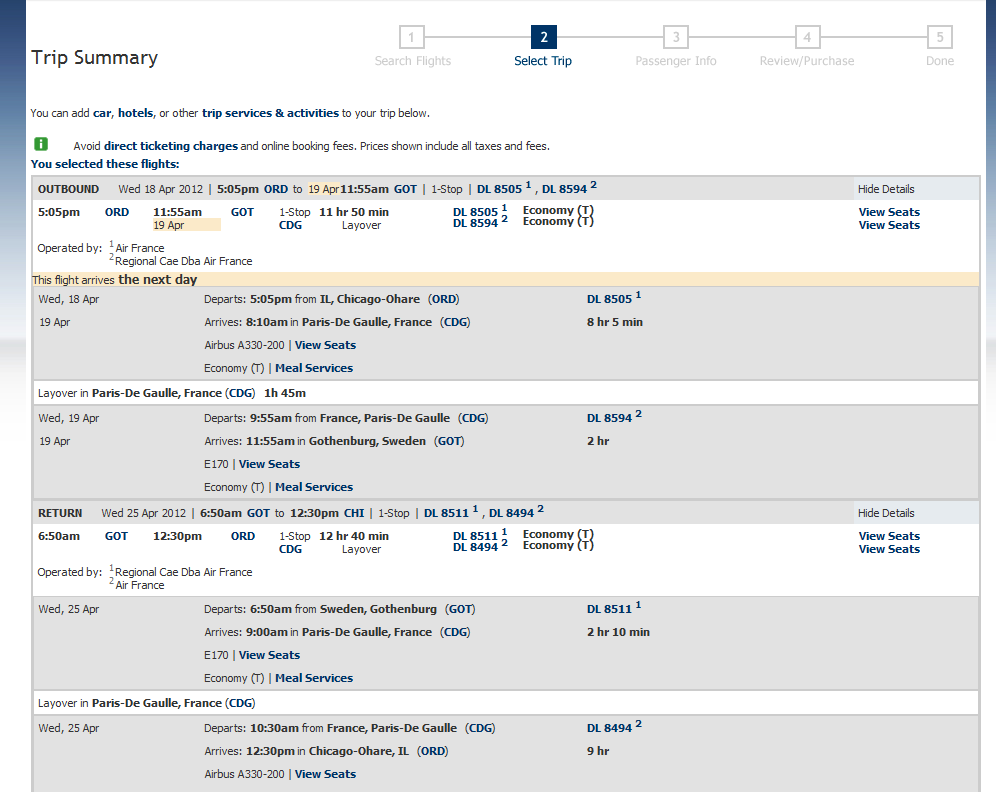Click step 4 Review/Purchase box
Viewport: 996px width, 792px height.
[807, 38]
